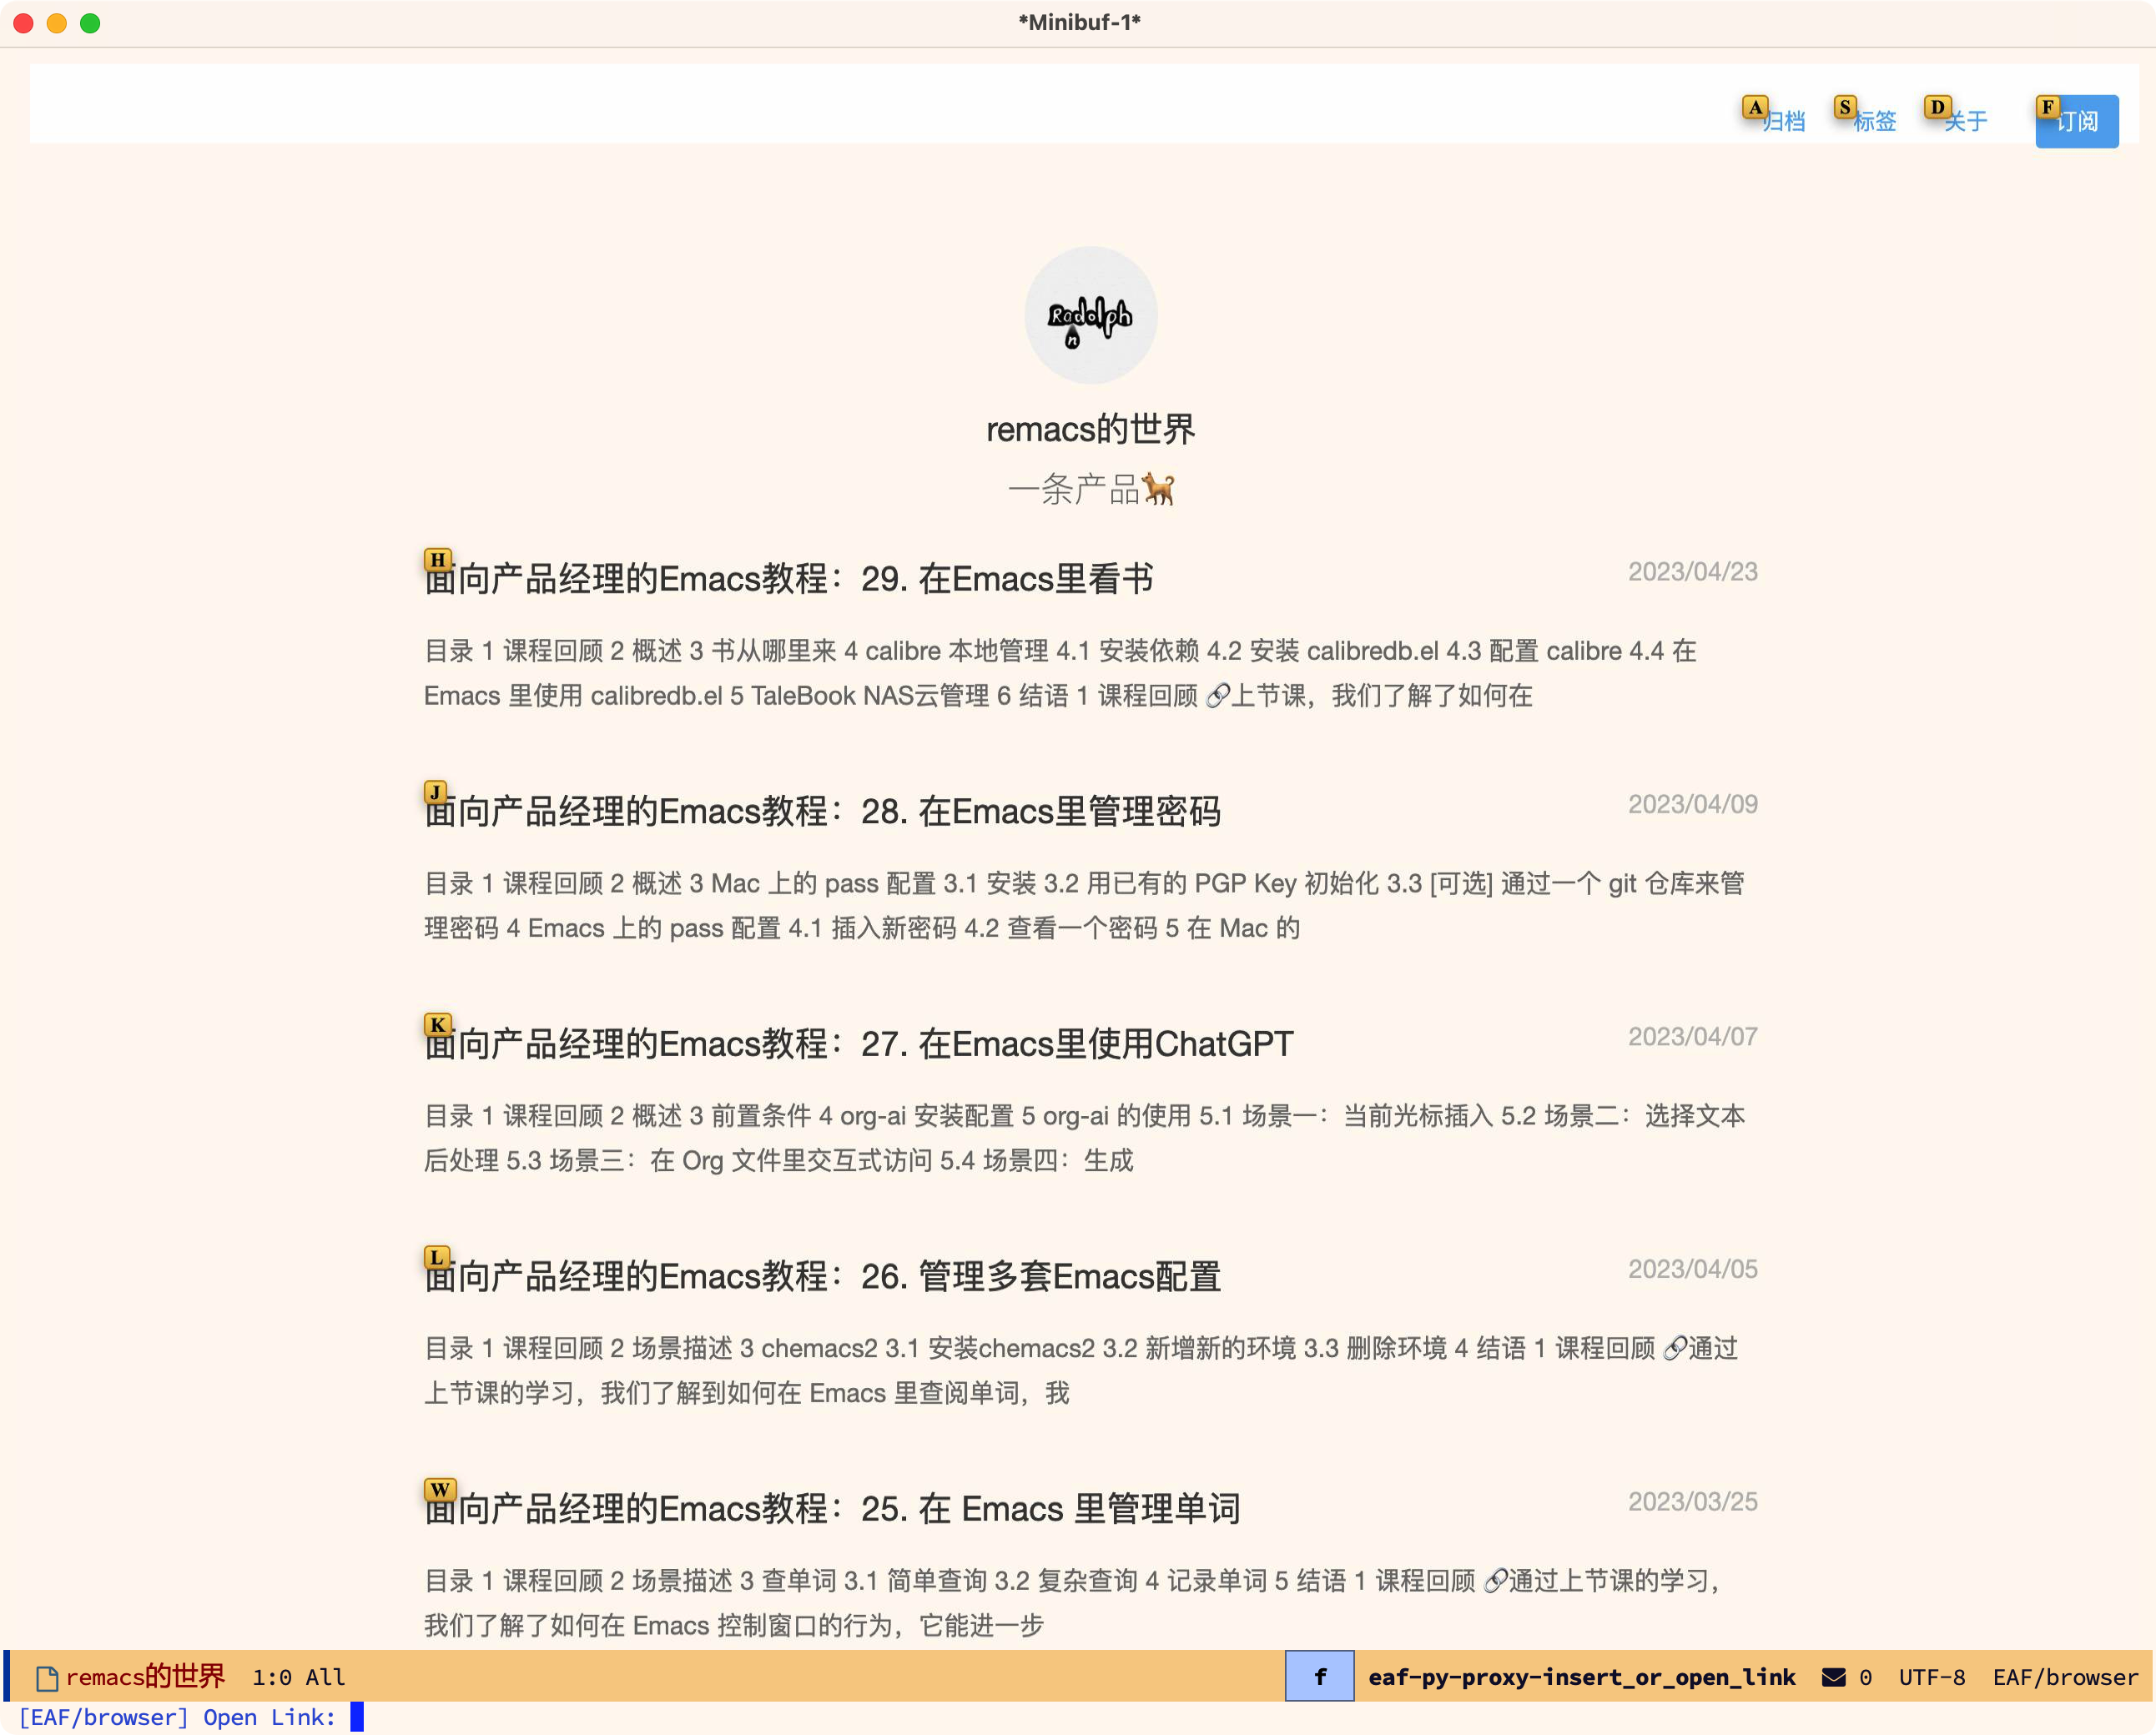Close the window with the red button
Screen dimensions: 2156x1735
[x=24, y=23]
